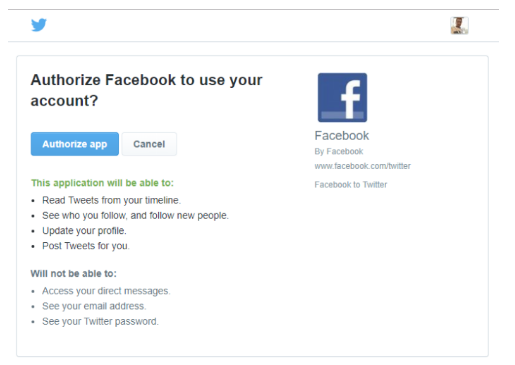The width and height of the screenshot is (515, 365).
Task: Click See your email address item
Action: (94, 306)
